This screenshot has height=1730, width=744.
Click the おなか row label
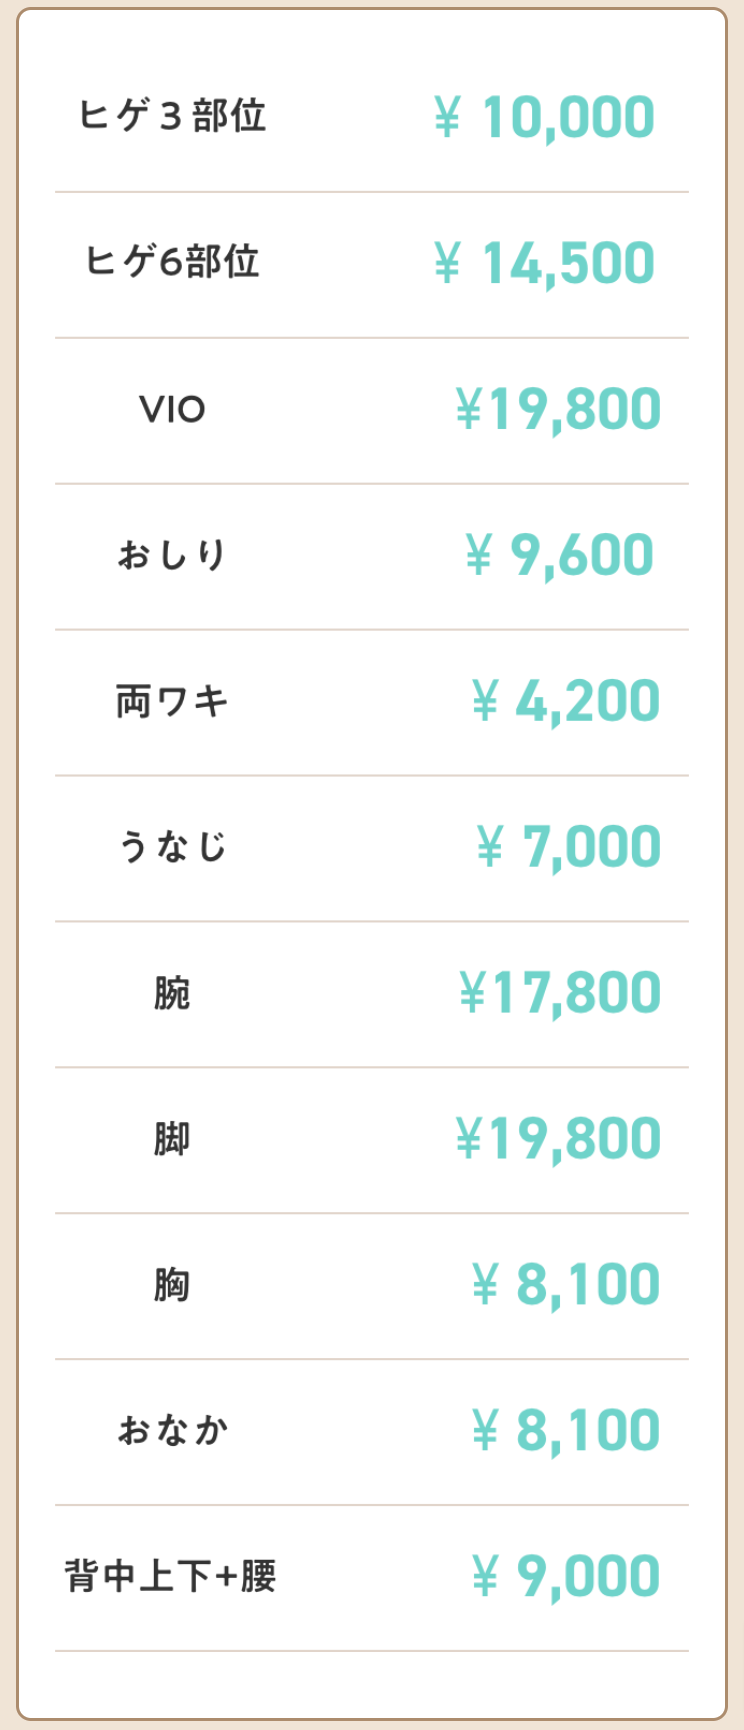(172, 1430)
